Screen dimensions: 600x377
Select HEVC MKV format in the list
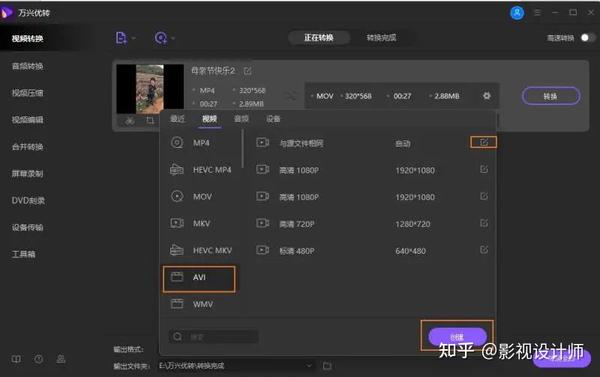(201, 250)
